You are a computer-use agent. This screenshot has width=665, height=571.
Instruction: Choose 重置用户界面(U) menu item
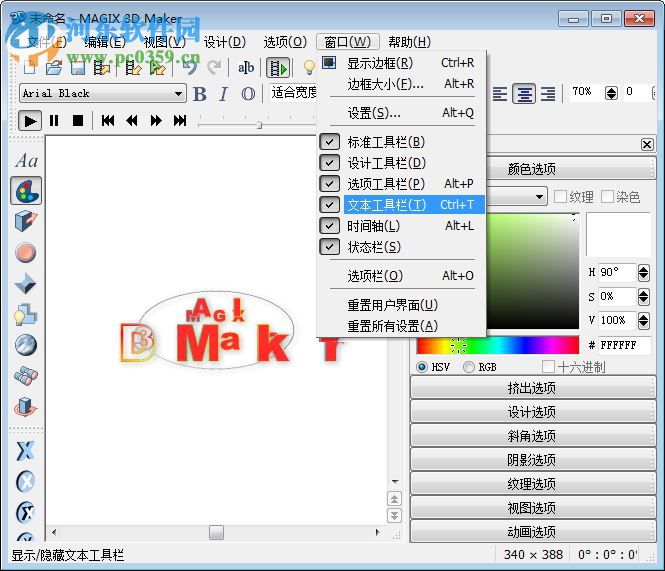coord(401,305)
